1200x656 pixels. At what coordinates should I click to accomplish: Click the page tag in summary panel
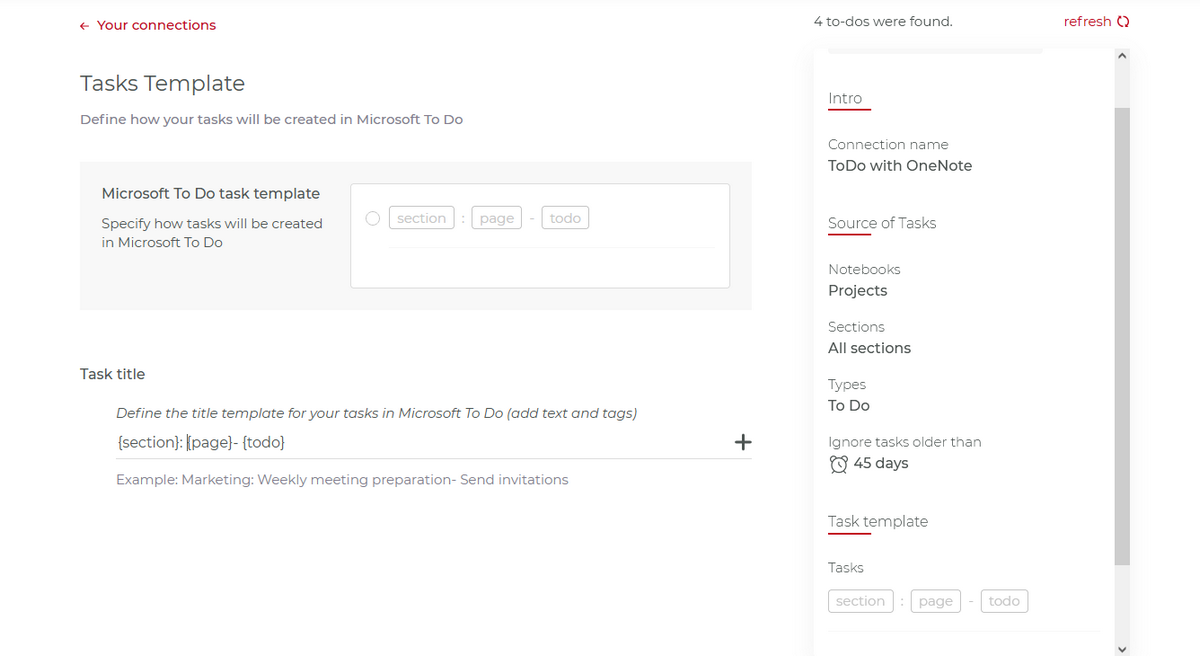936,601
